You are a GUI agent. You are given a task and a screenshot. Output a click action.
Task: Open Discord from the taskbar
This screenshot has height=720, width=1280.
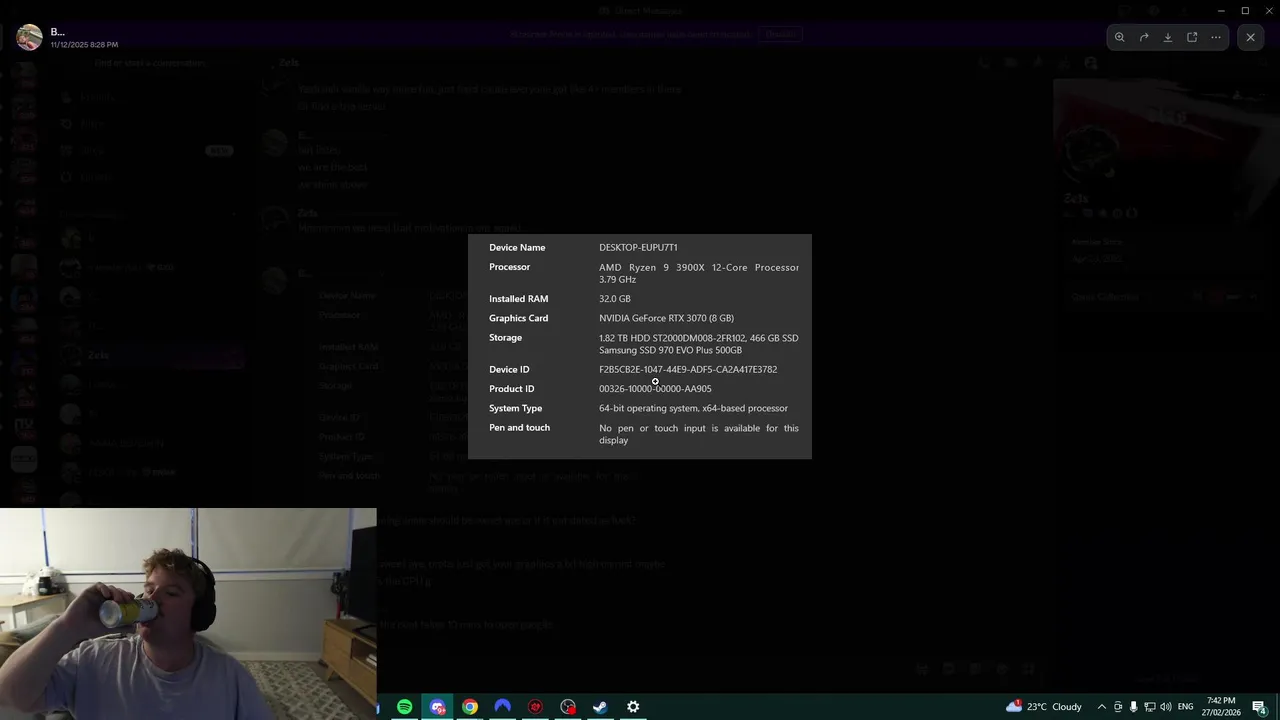[x=438, y=707]
